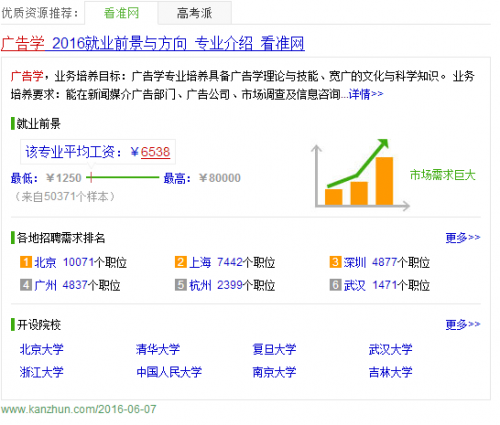
Task: Expand the description via 详情>> link
Action: [x=366, y=94]
